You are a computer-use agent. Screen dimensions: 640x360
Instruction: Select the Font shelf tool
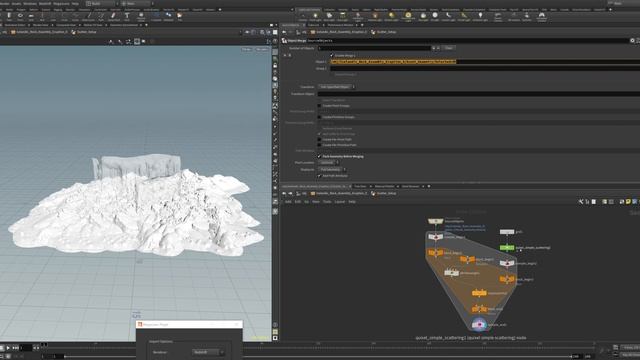pos(127,16)
